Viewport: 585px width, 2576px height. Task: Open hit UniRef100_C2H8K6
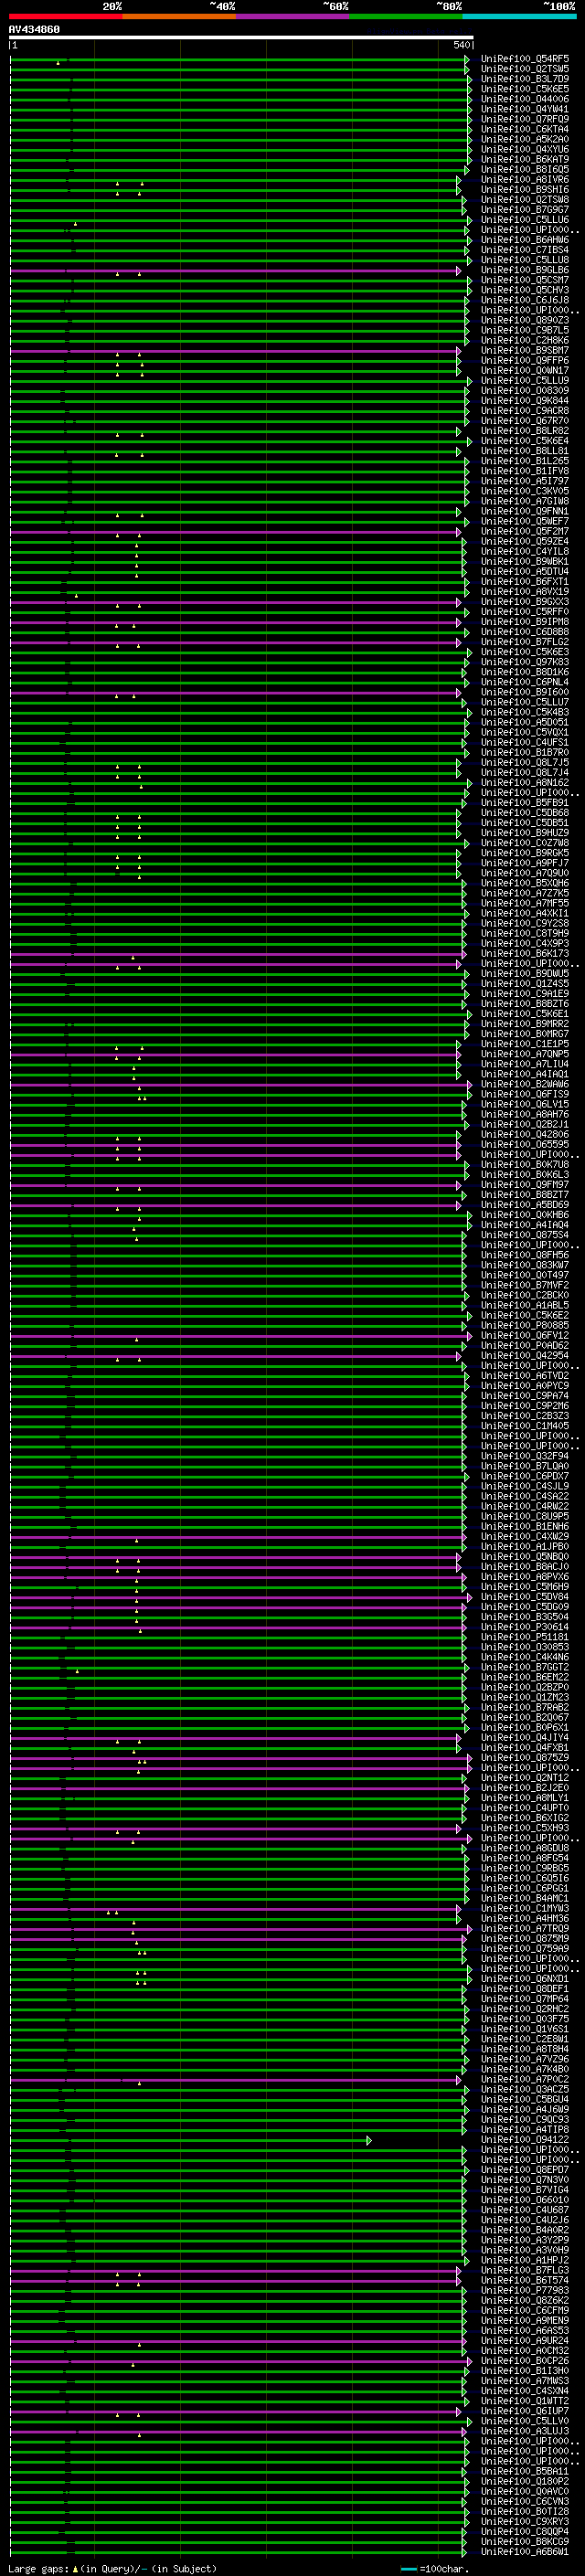(x=525, y=340)
